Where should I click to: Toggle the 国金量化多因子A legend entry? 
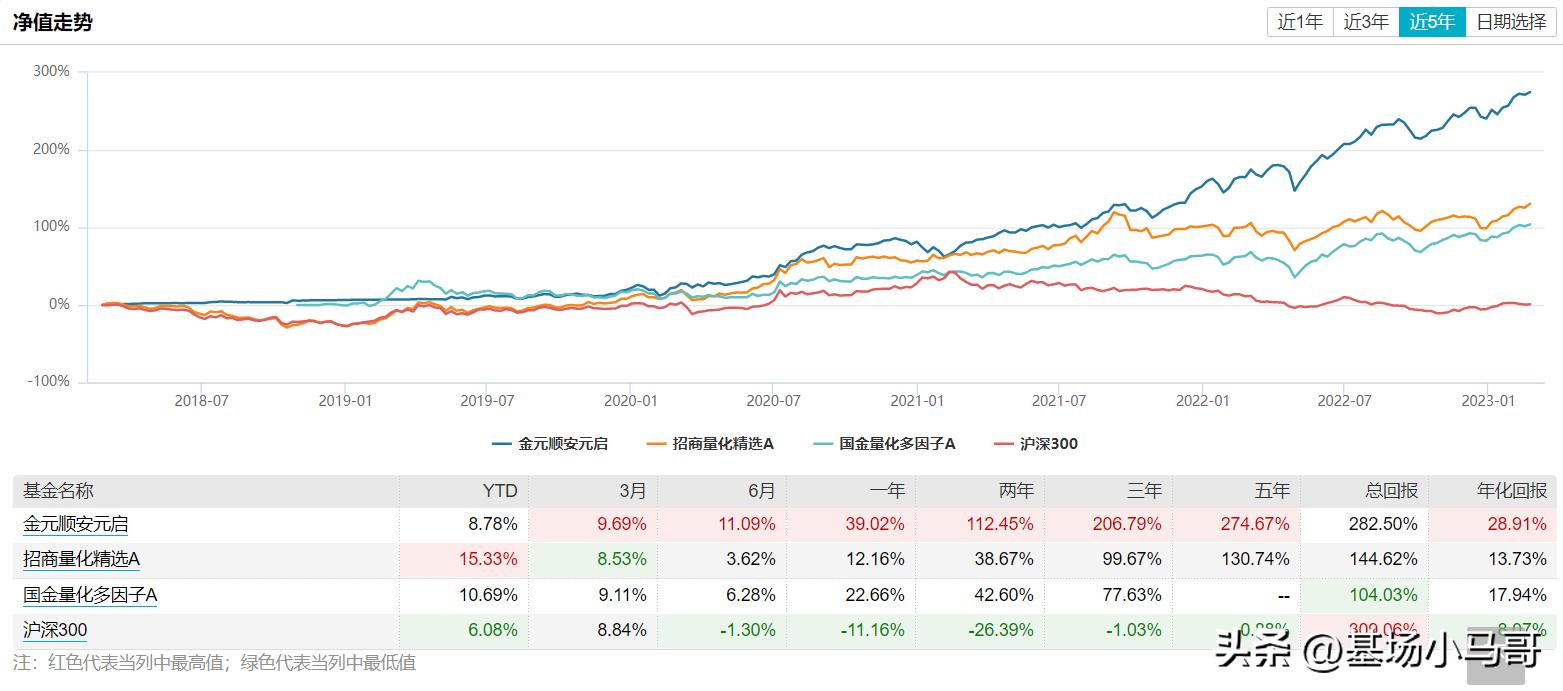click(890, 444)
